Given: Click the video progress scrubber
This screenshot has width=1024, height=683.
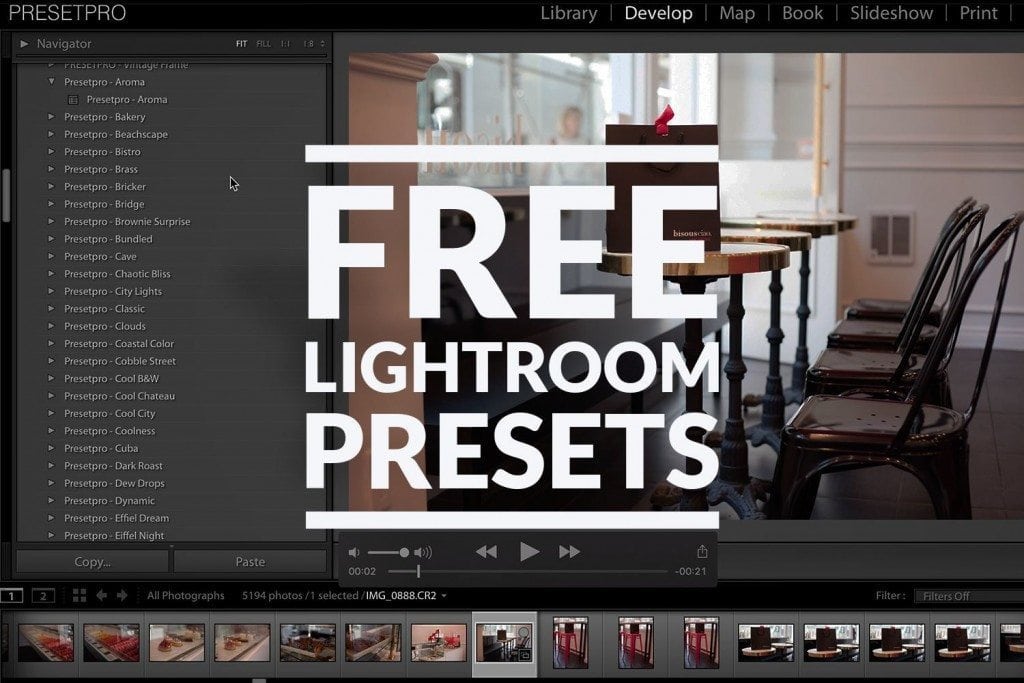Looking at the screenshot, I should (x=418, y=571).
